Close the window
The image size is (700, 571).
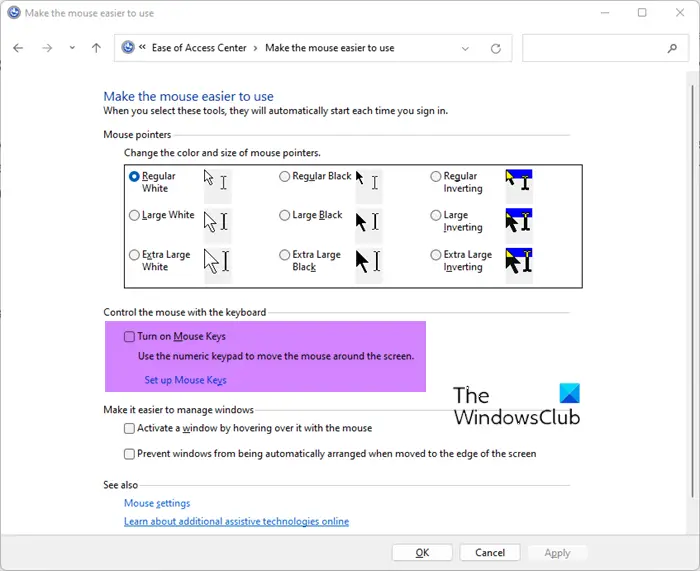tap(680, 13)
